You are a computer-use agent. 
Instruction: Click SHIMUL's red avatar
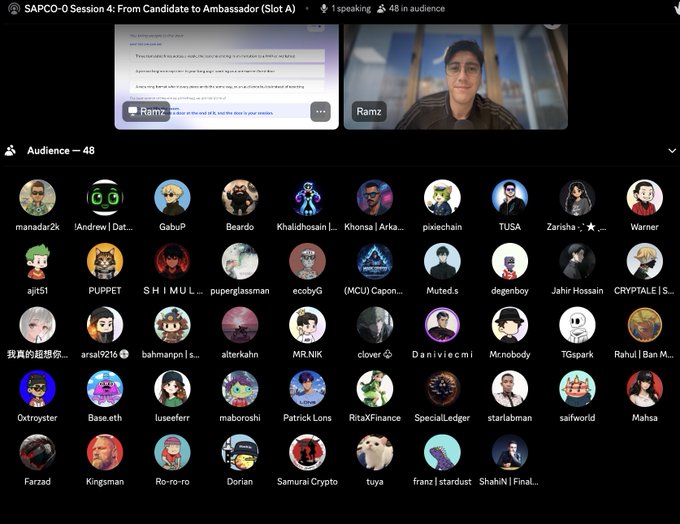pyautogui.click(x=172, y=261)
